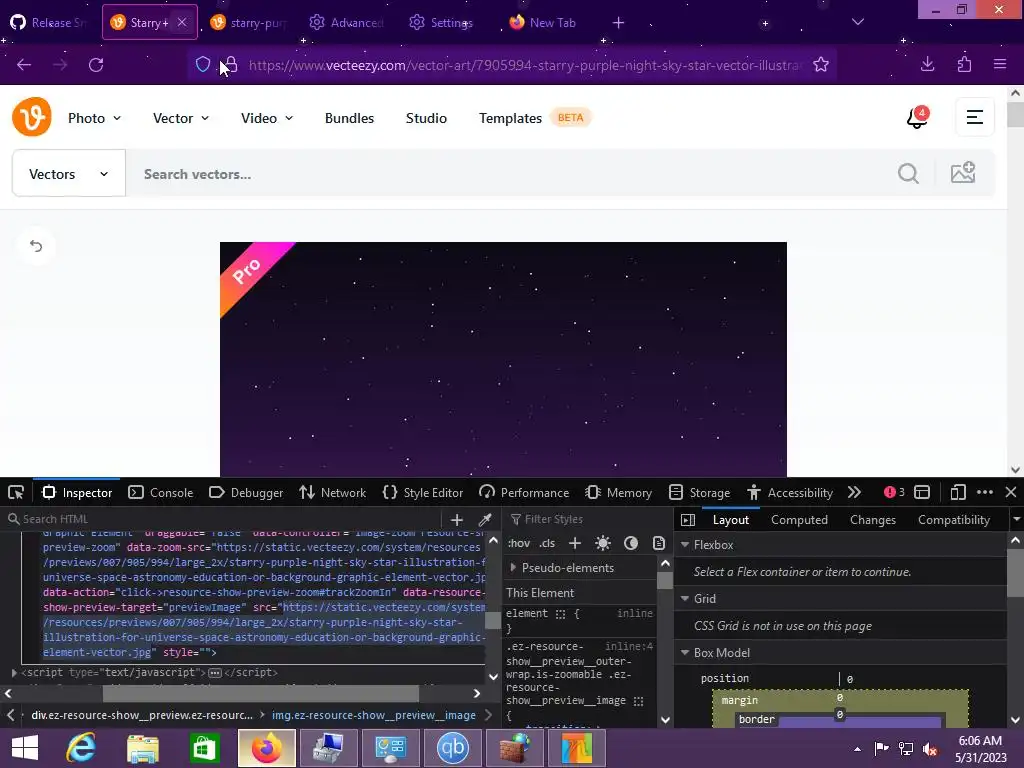Click the new tab plus button

pos(618,23)
